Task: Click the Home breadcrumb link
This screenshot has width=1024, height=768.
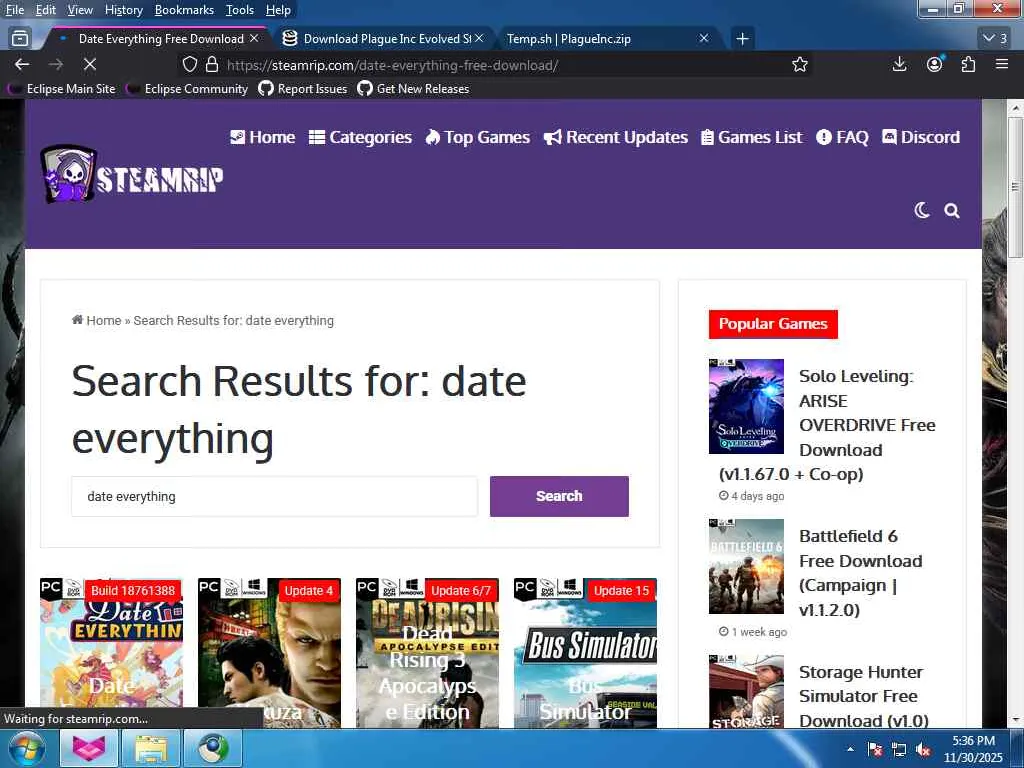Action: [97, 321]
